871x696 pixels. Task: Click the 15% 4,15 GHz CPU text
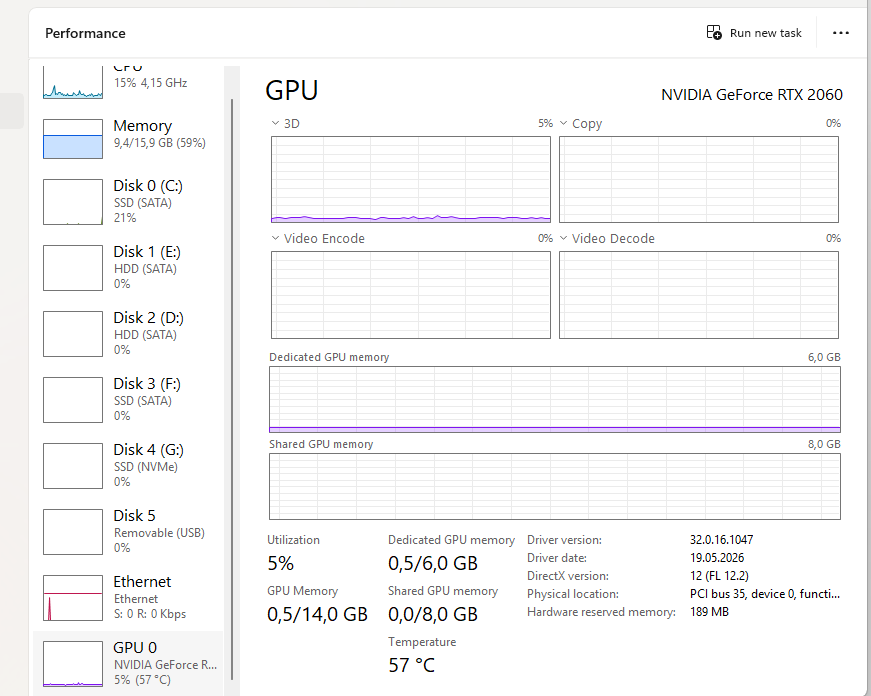point(151,83)
